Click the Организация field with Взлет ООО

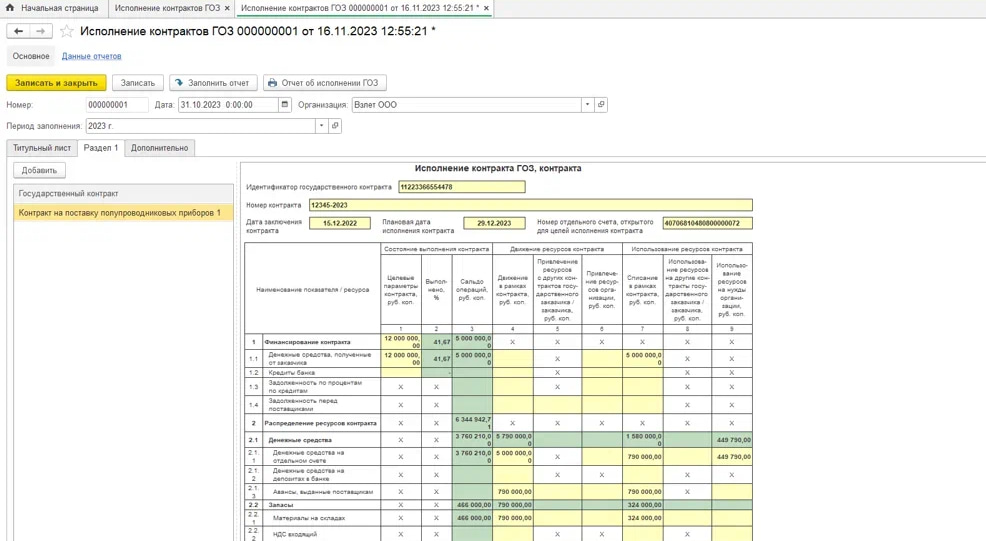pyautogui.click(x=466, y=105)
